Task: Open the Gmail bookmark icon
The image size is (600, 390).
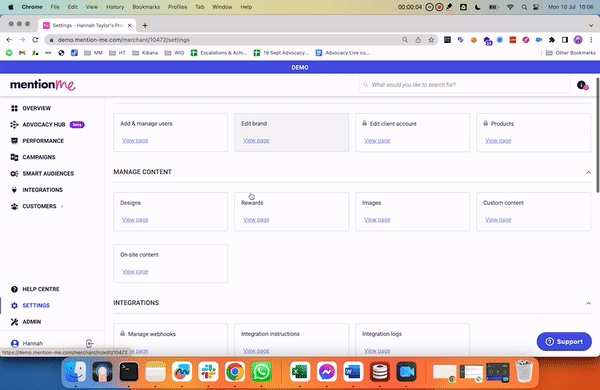Action: (22, 53)
